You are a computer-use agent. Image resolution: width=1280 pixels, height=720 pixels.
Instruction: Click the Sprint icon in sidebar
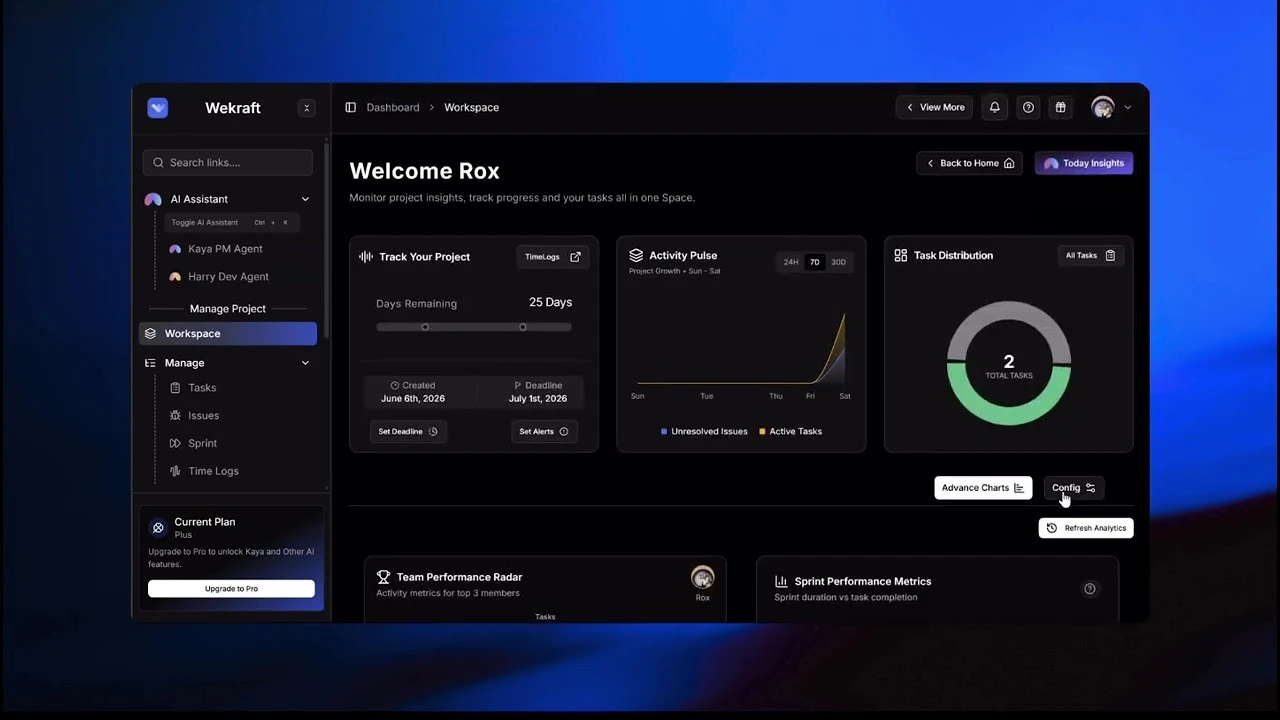pos(175,443)
